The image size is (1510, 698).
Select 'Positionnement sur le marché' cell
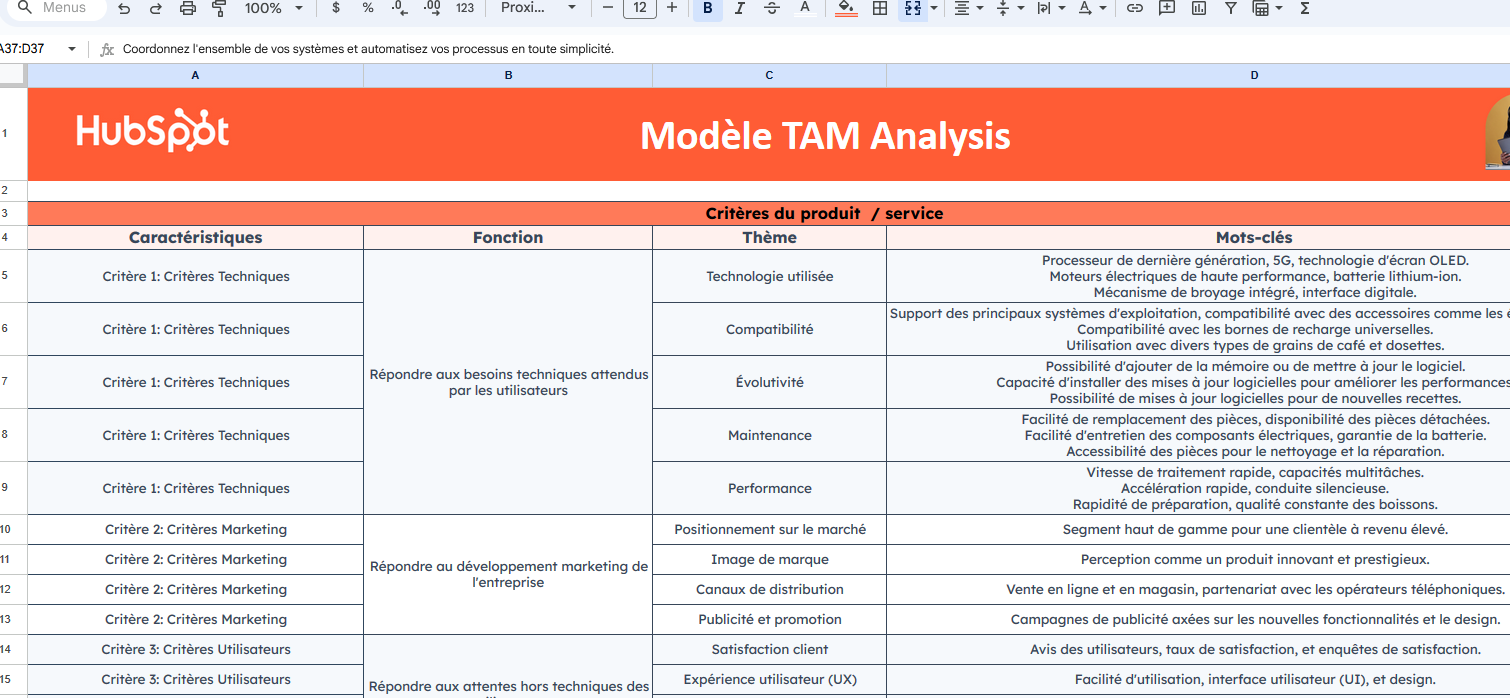click(769, 529)
